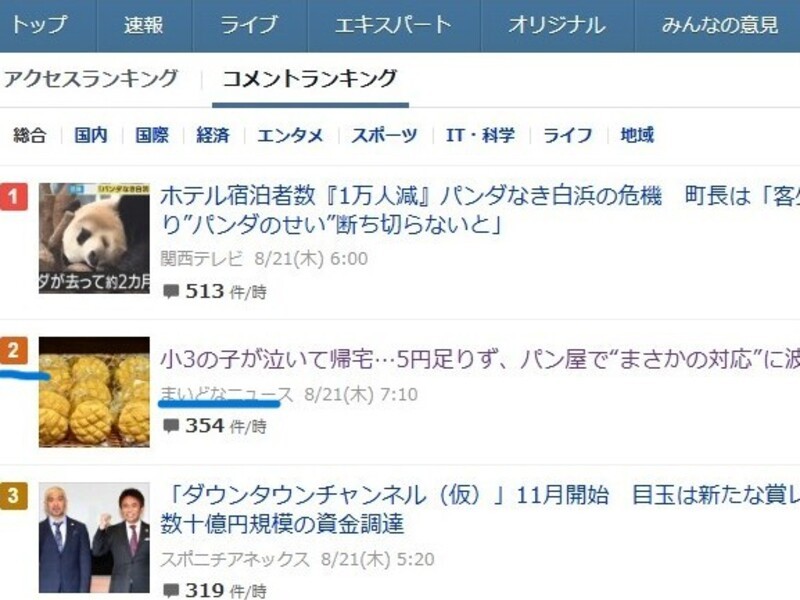Select the コメントランキング tab
This screenshot has height=600, width=800.
(x=310, y=79)
